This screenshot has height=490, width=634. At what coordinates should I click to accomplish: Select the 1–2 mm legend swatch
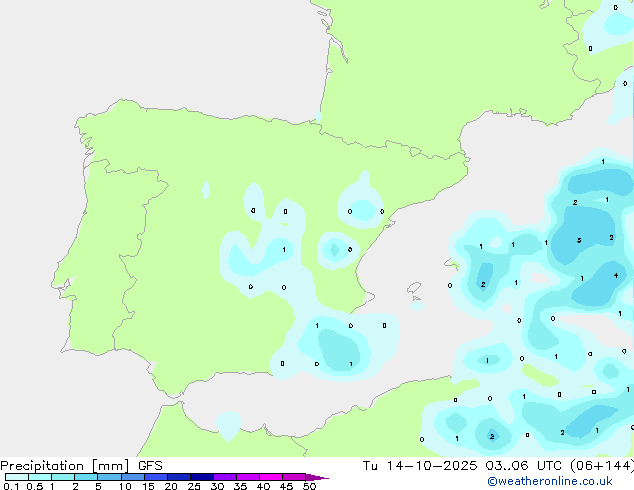[63, 477]
